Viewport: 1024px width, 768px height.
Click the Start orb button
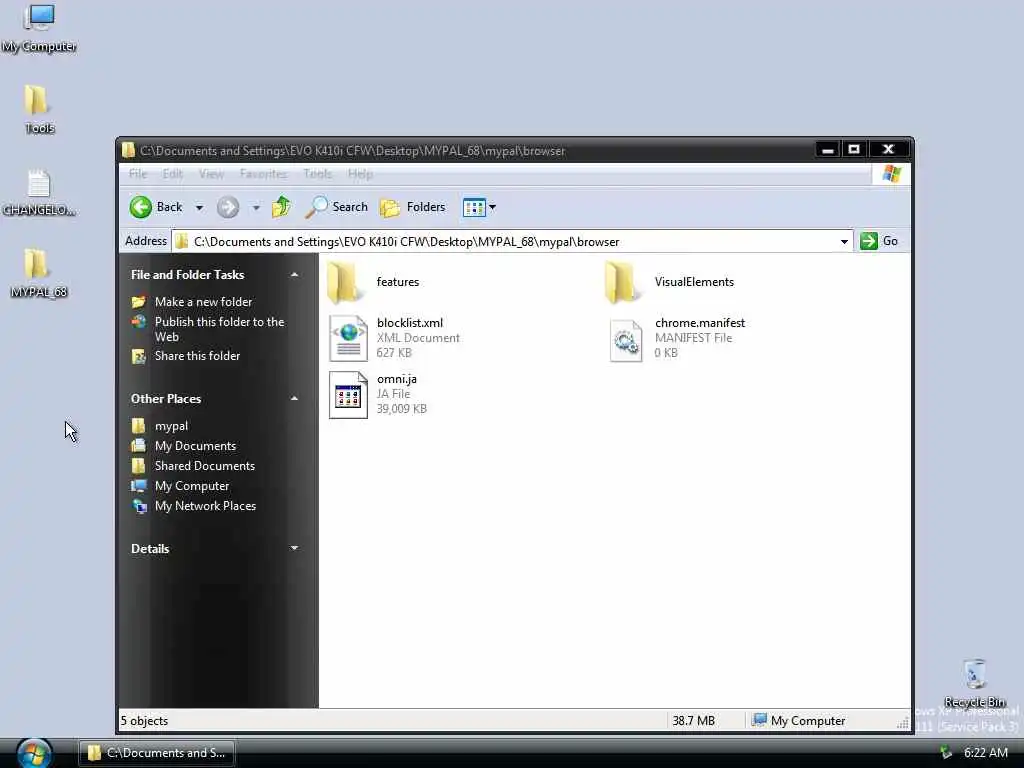(x=34, y=754)
